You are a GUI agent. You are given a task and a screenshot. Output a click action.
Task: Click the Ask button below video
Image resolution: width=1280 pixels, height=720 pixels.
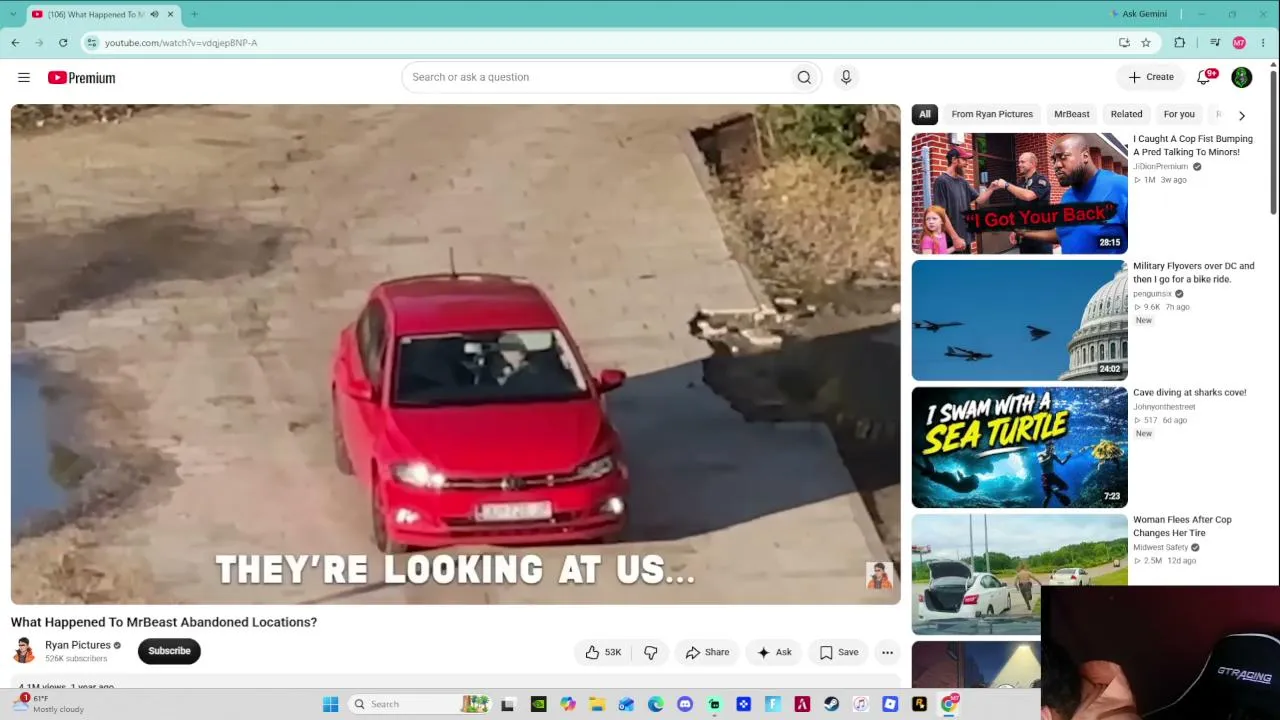click(x=775, y=652)
